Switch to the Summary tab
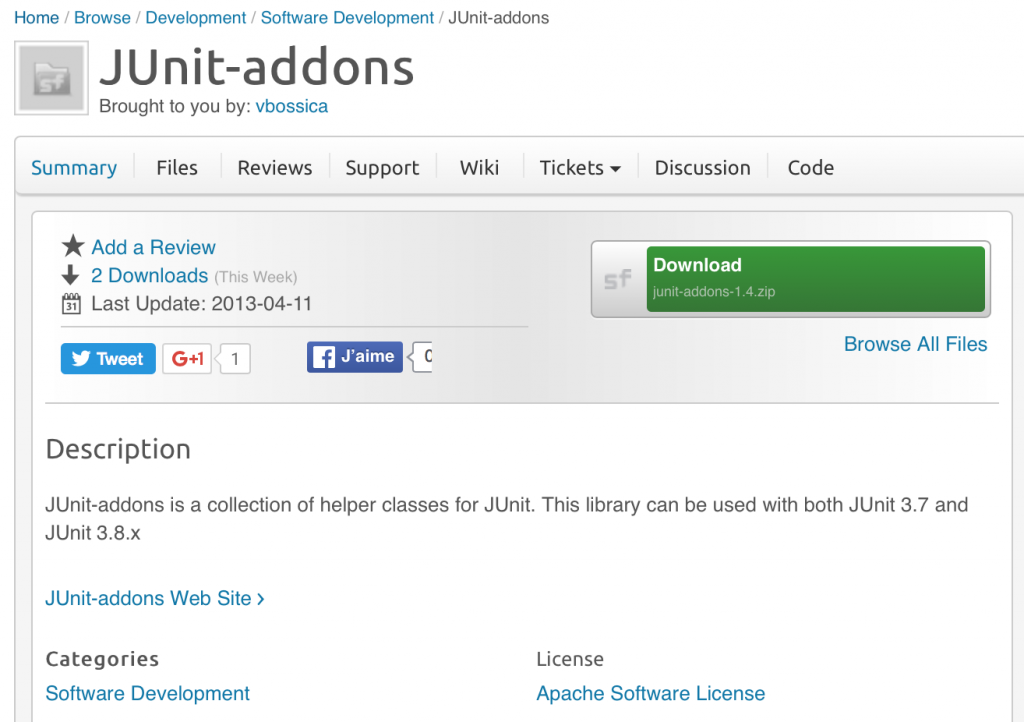 [x=74, y=168]
